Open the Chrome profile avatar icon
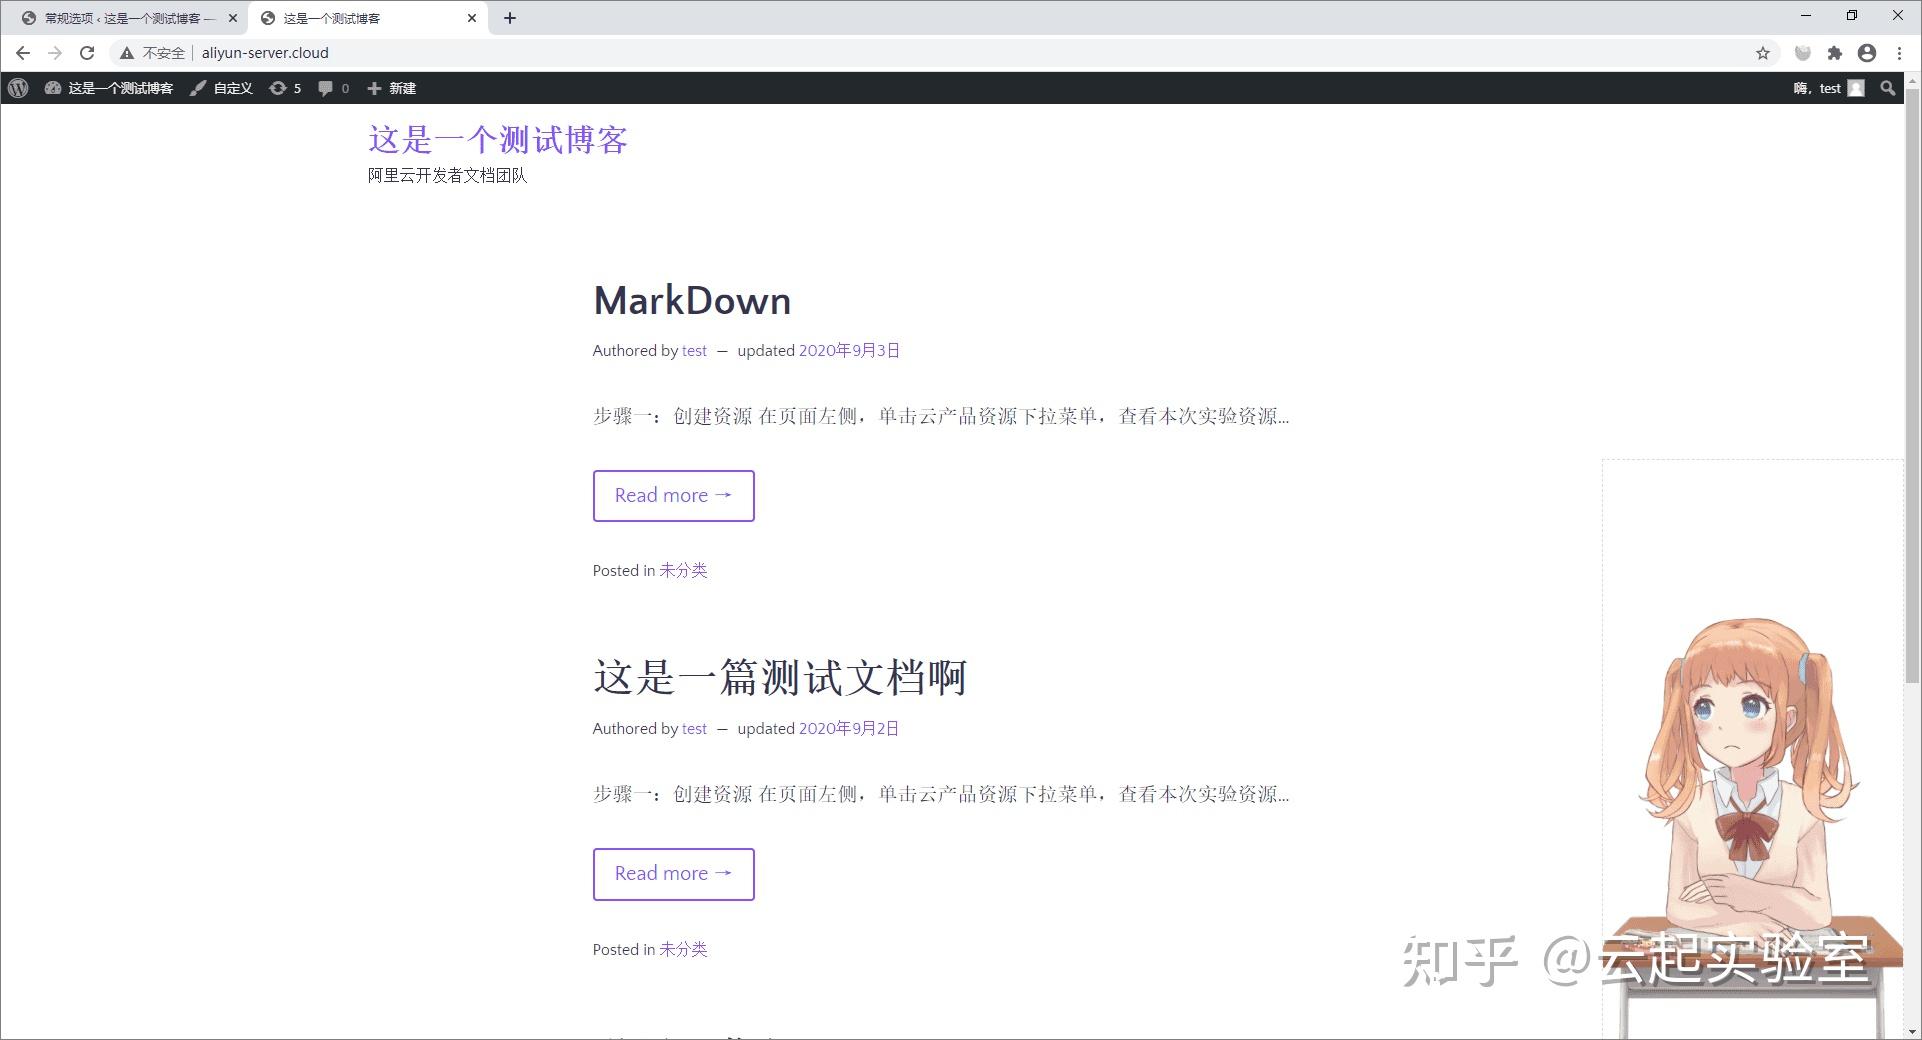1922x1040 pixels. point(1867,53)
